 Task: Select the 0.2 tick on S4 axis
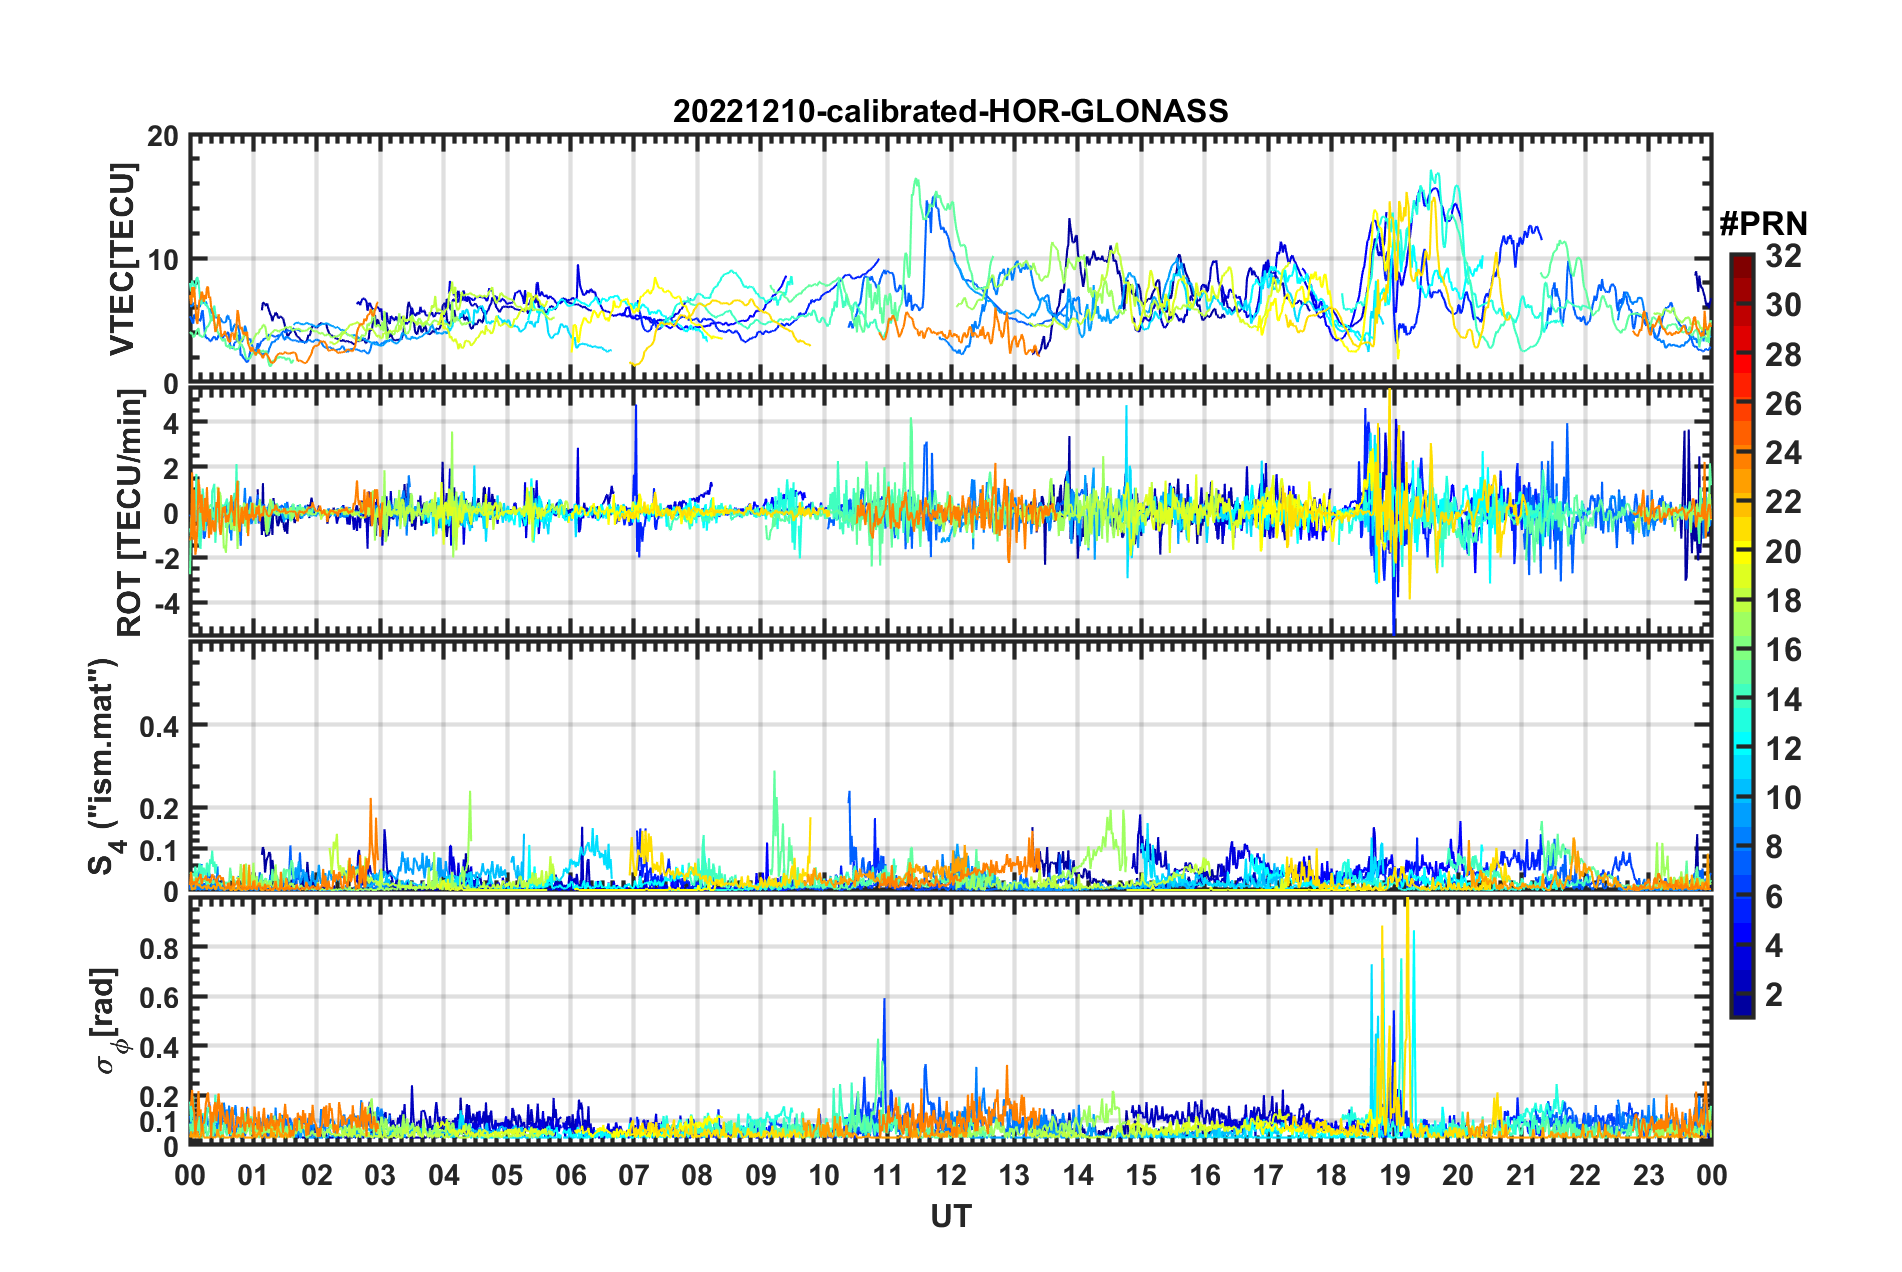click(159, 808)
